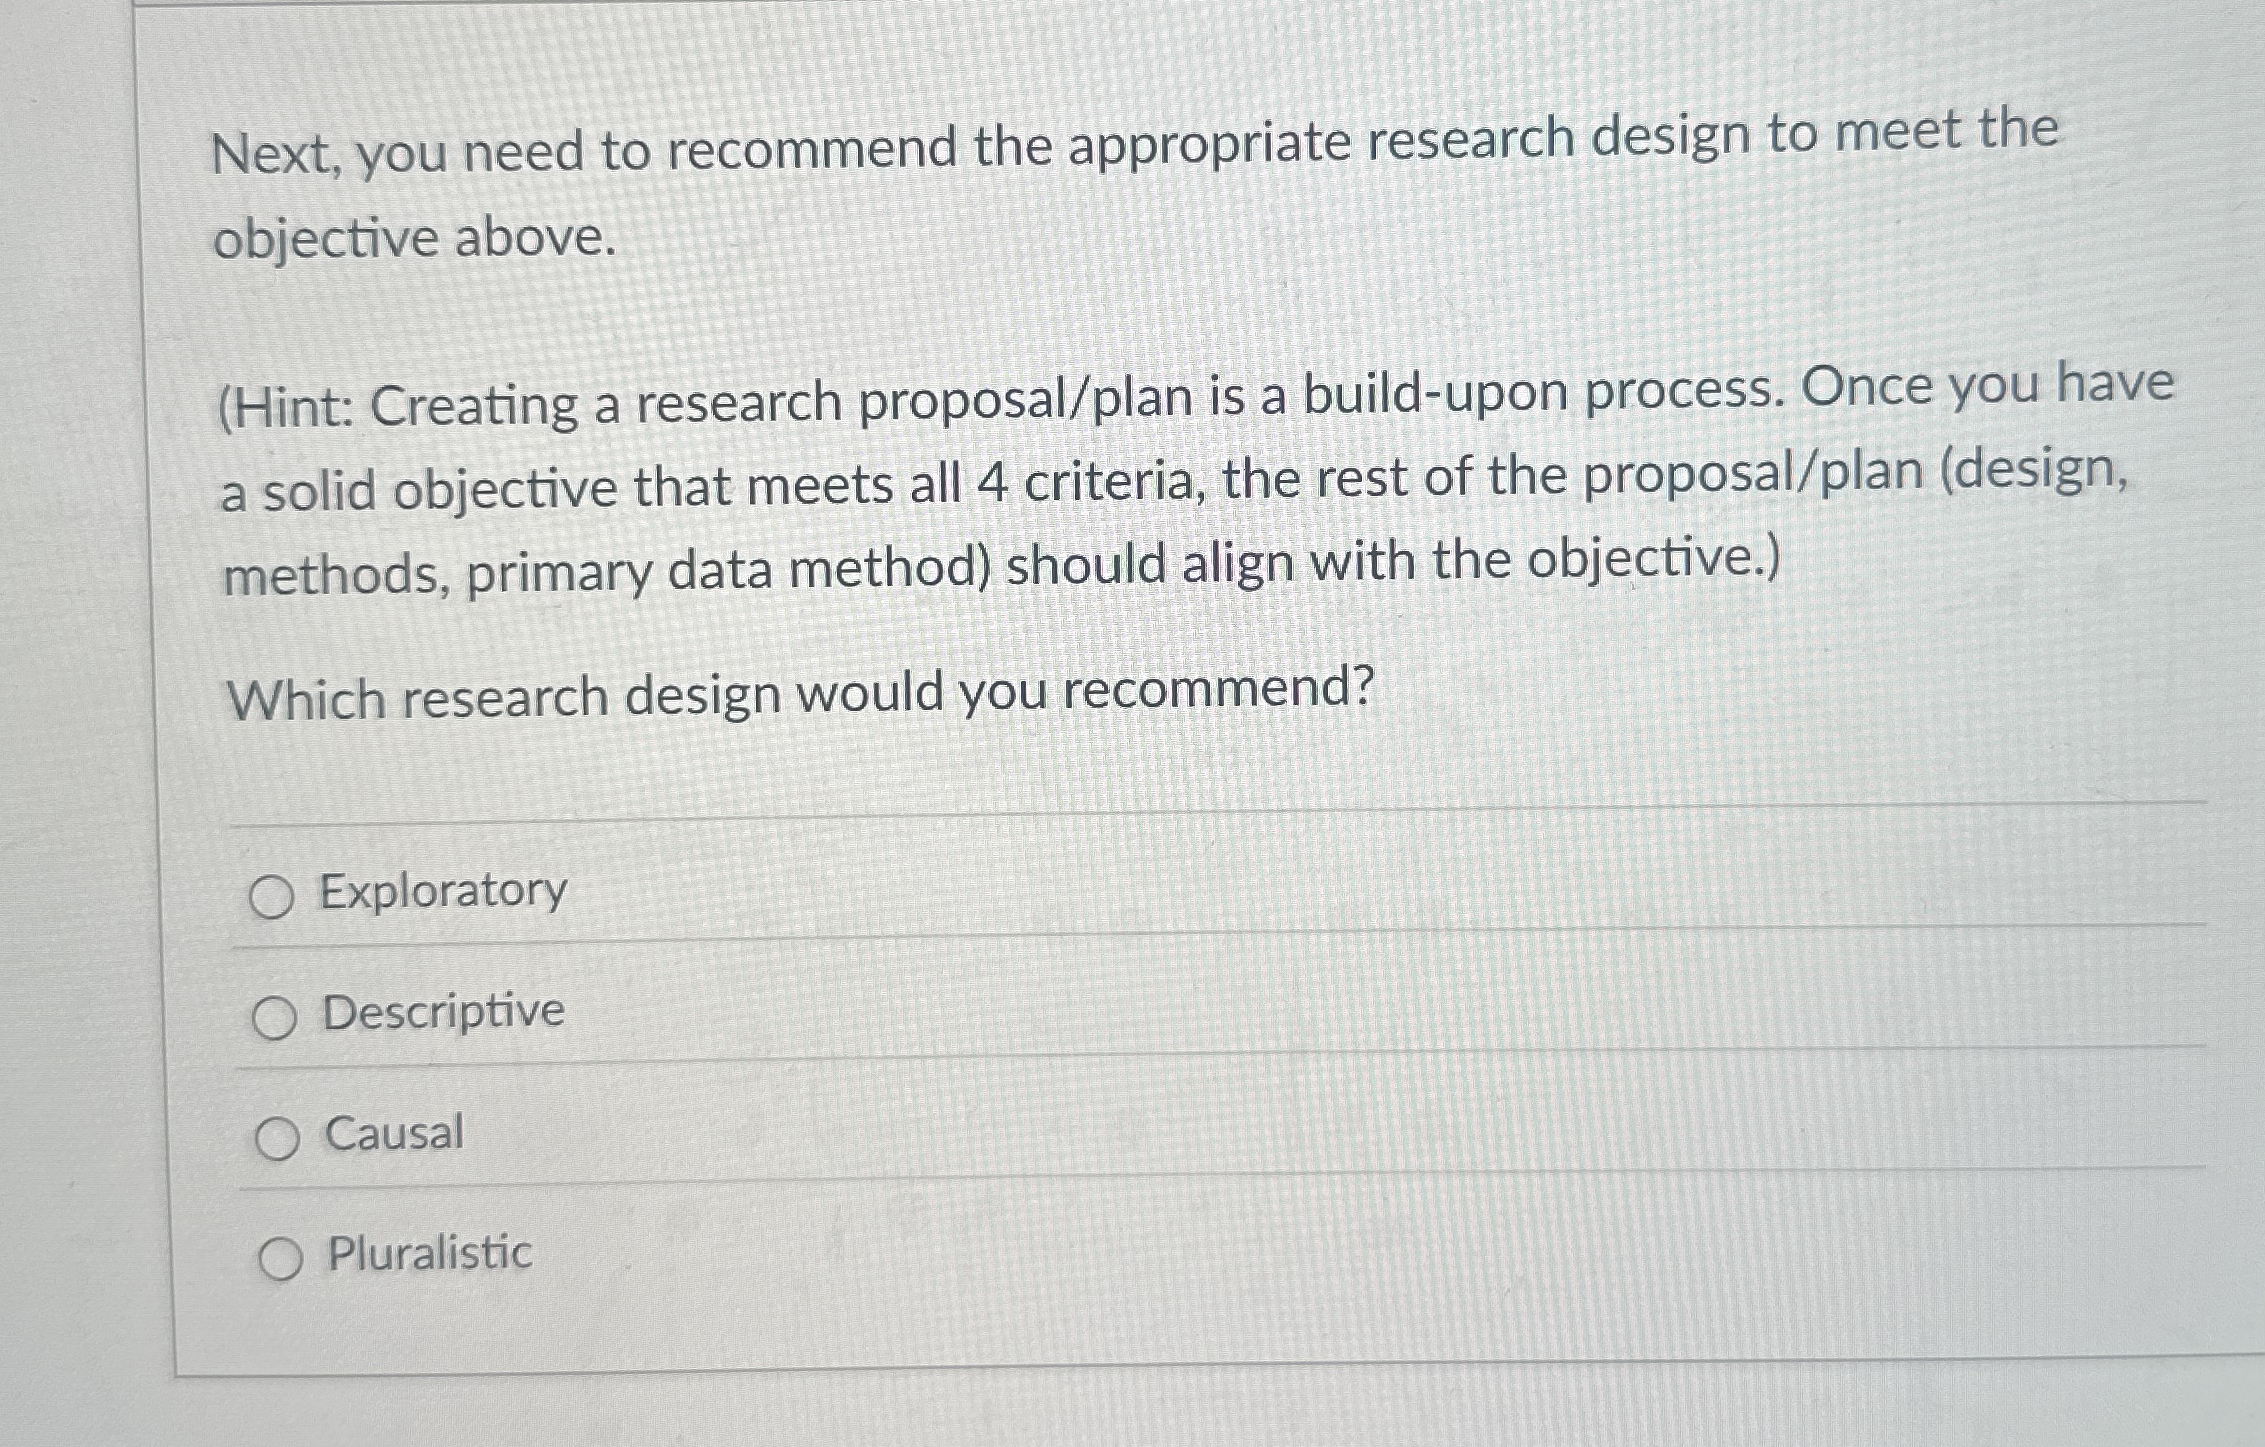Click the phrase "primary data method)"
Screen dimensions: 2265x1447
coord(729,571)
